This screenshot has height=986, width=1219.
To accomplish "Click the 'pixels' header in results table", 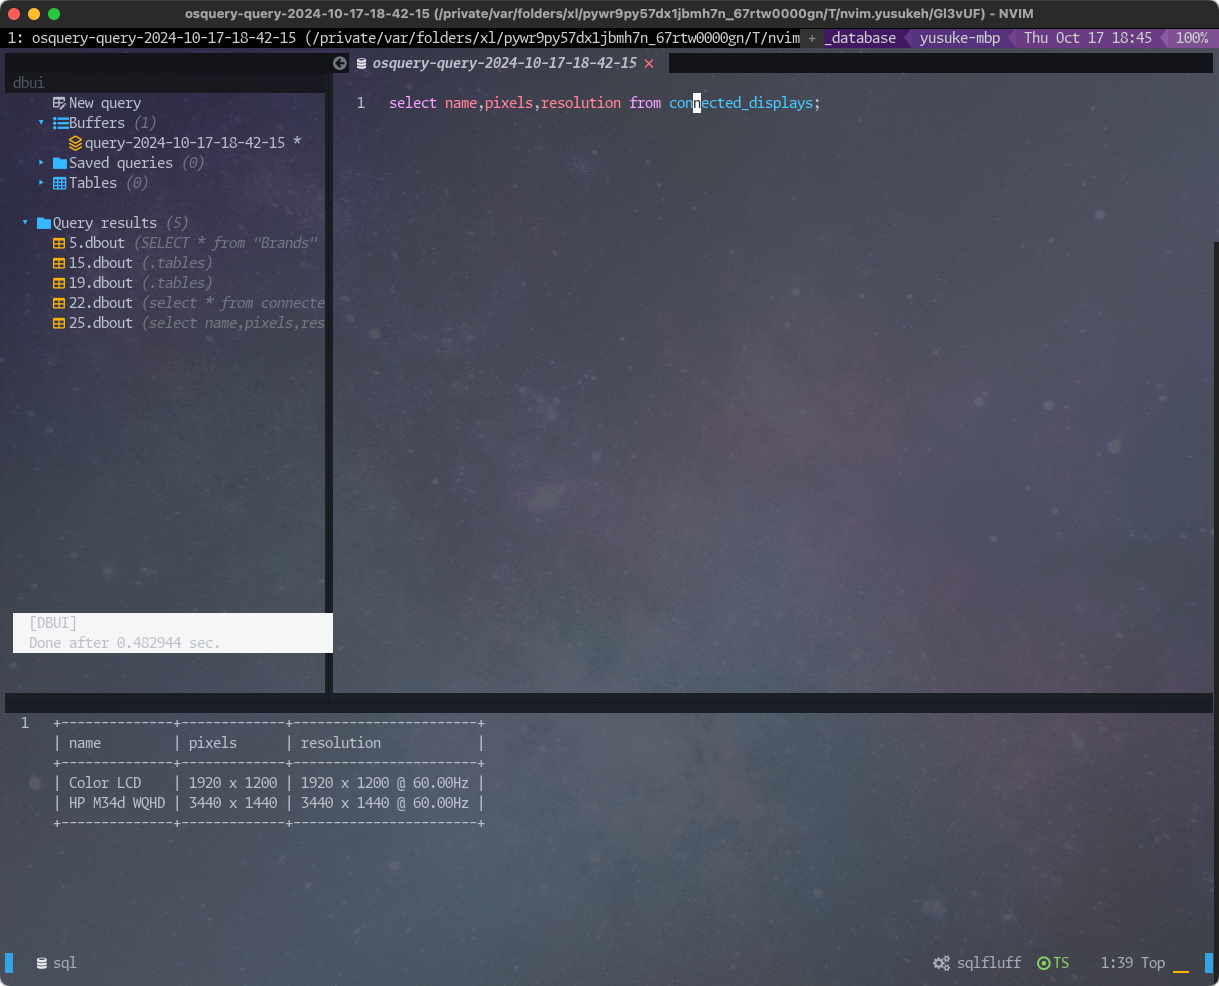I will (x=213, y=743).
